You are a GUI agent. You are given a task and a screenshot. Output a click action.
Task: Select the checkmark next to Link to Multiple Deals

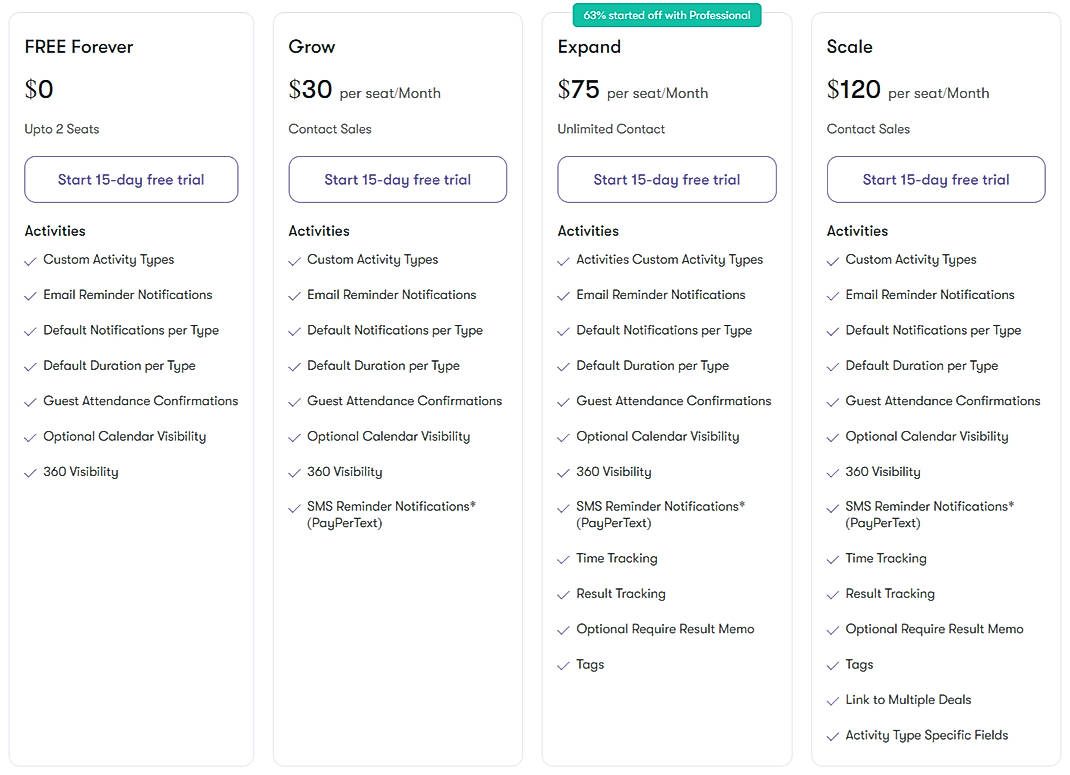pos(833,700)
